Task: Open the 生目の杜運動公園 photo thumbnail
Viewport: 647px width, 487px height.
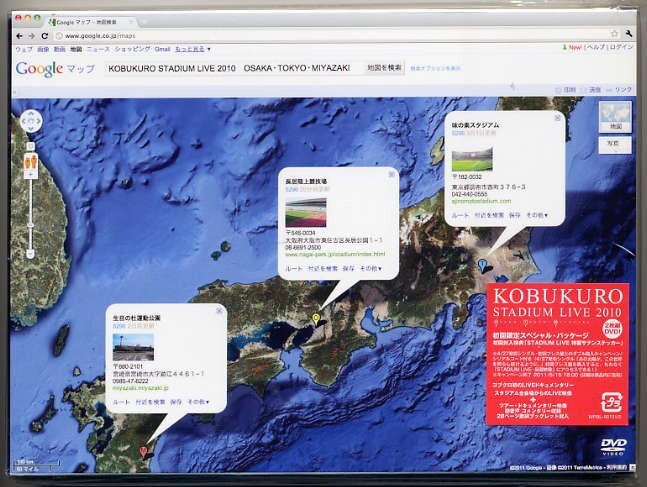Action: coord(133,347)
